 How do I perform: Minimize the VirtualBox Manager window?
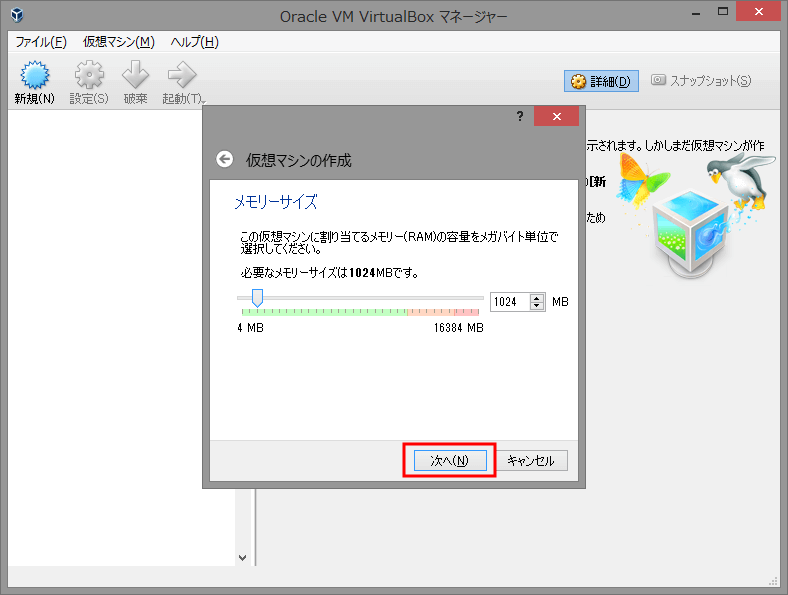pyautogui.click(x=696, y=12)
